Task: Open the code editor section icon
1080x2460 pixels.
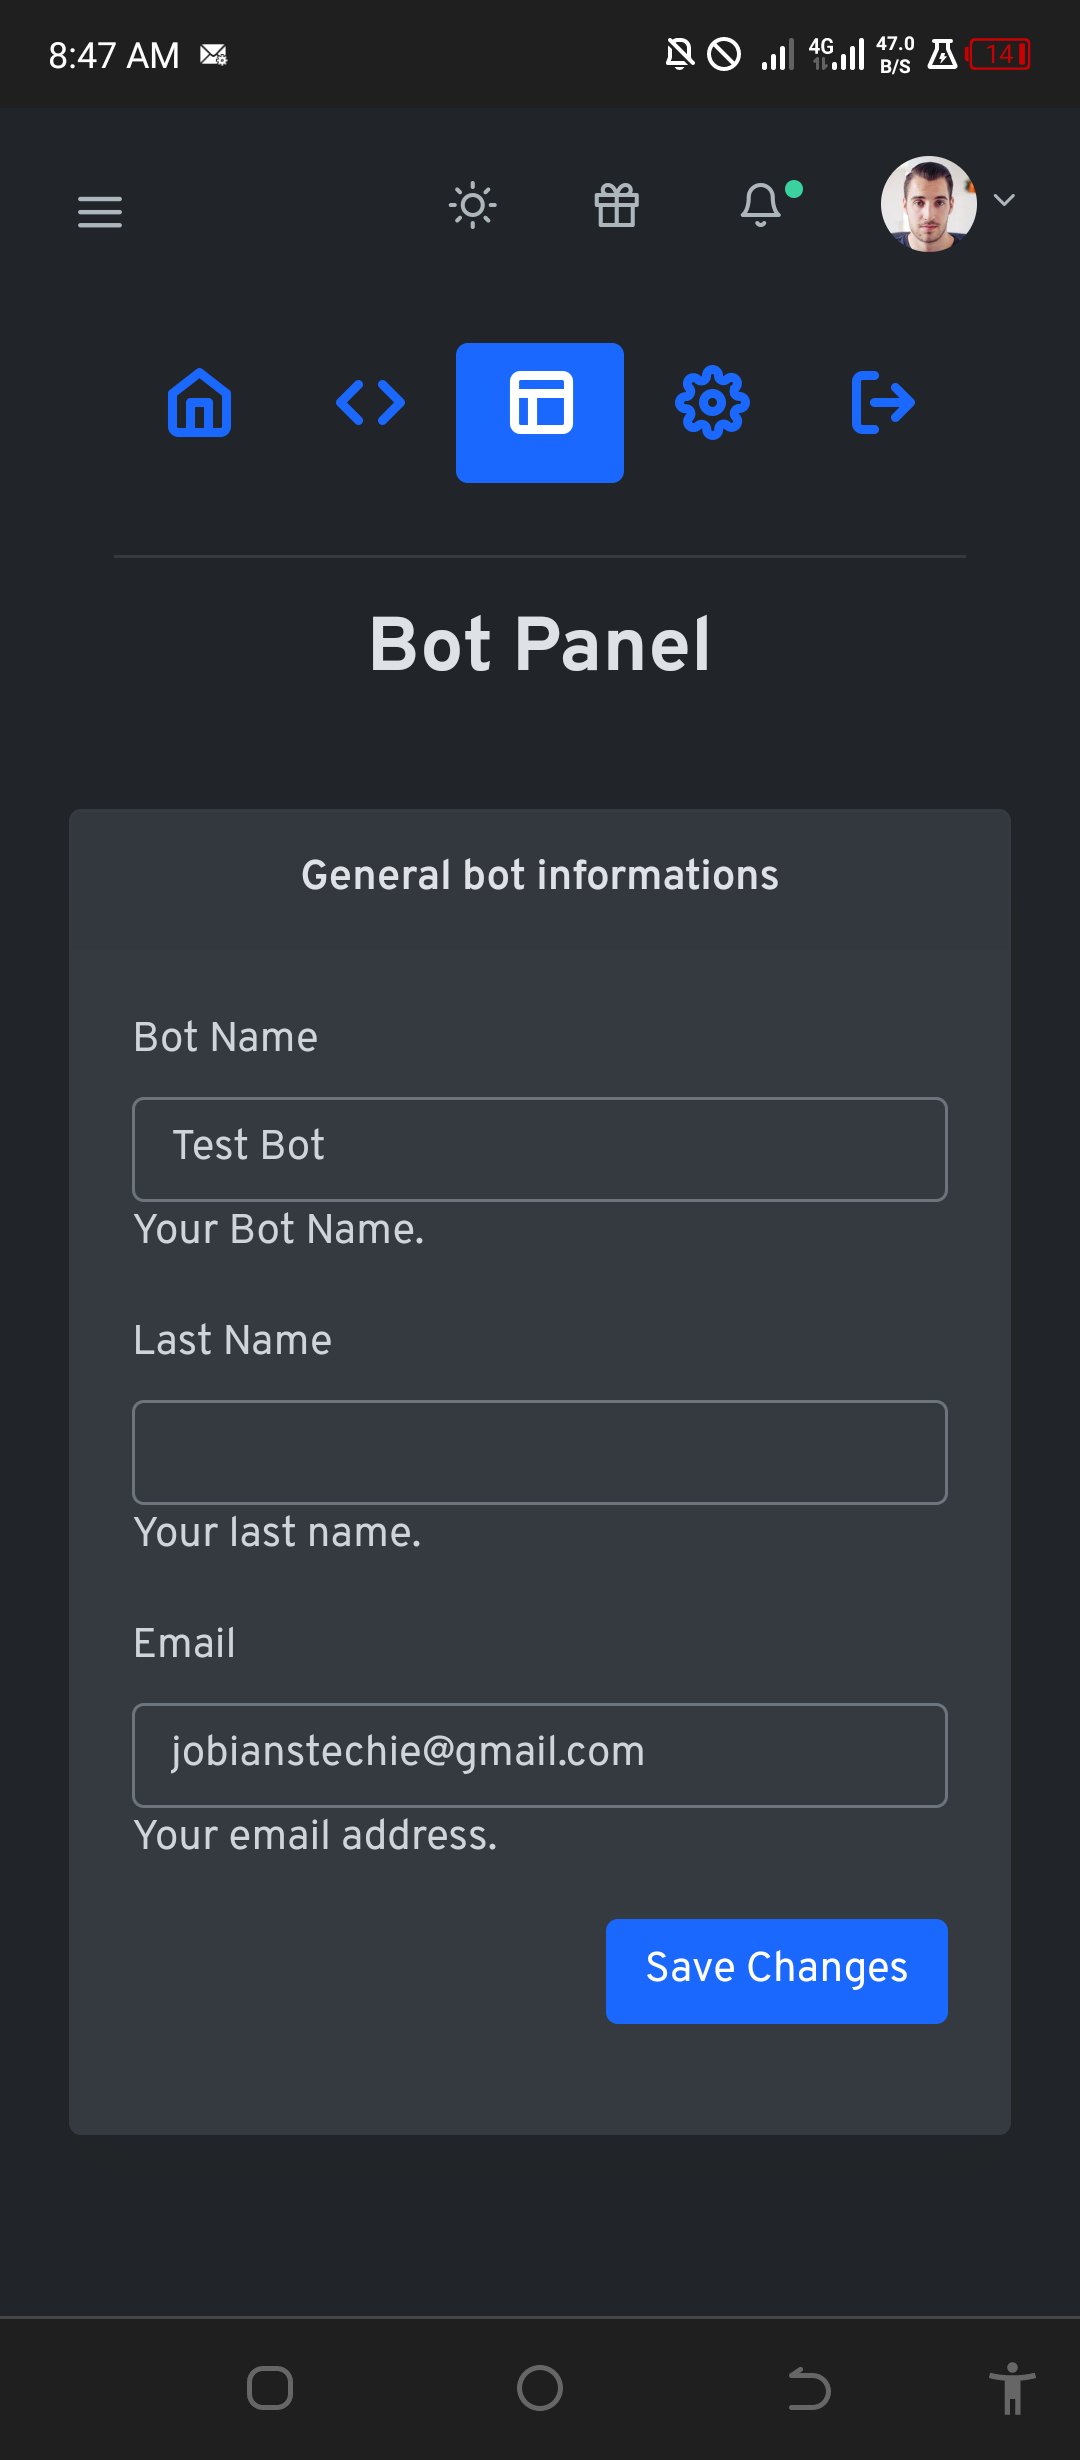Action: (x=369, y=403)
